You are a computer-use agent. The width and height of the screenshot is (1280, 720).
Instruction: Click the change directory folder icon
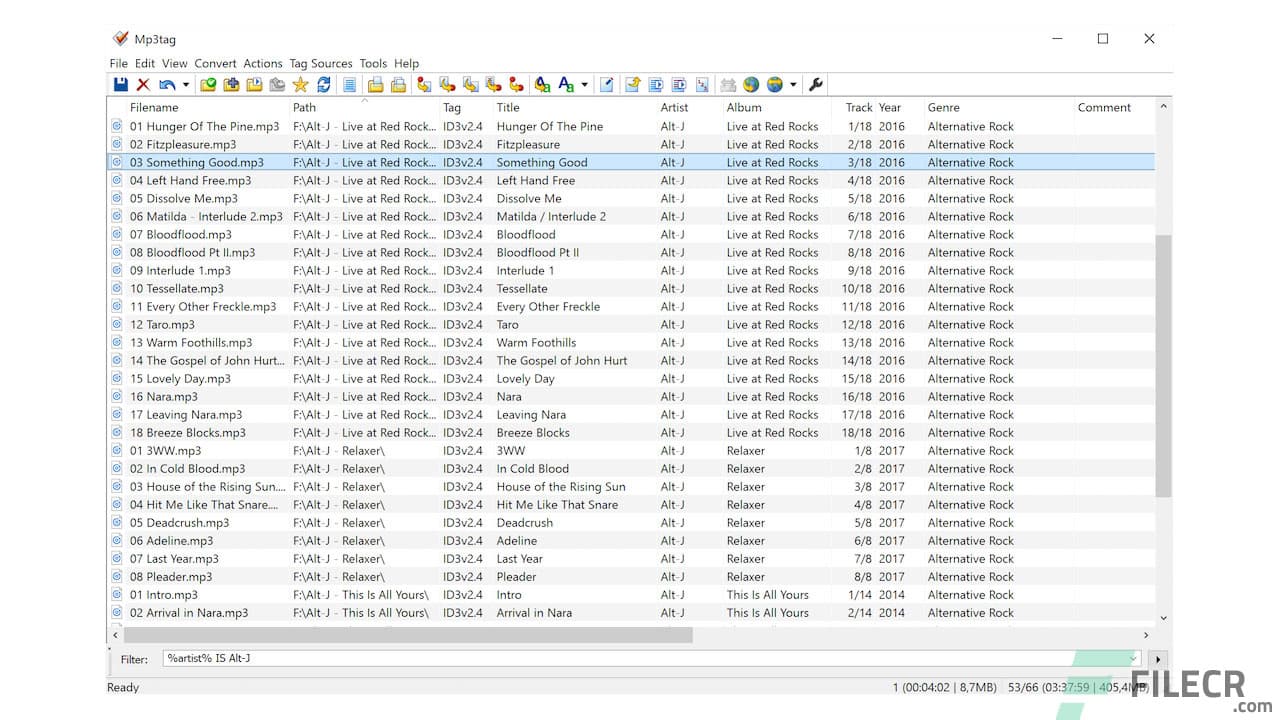click(x=208, y=85)
